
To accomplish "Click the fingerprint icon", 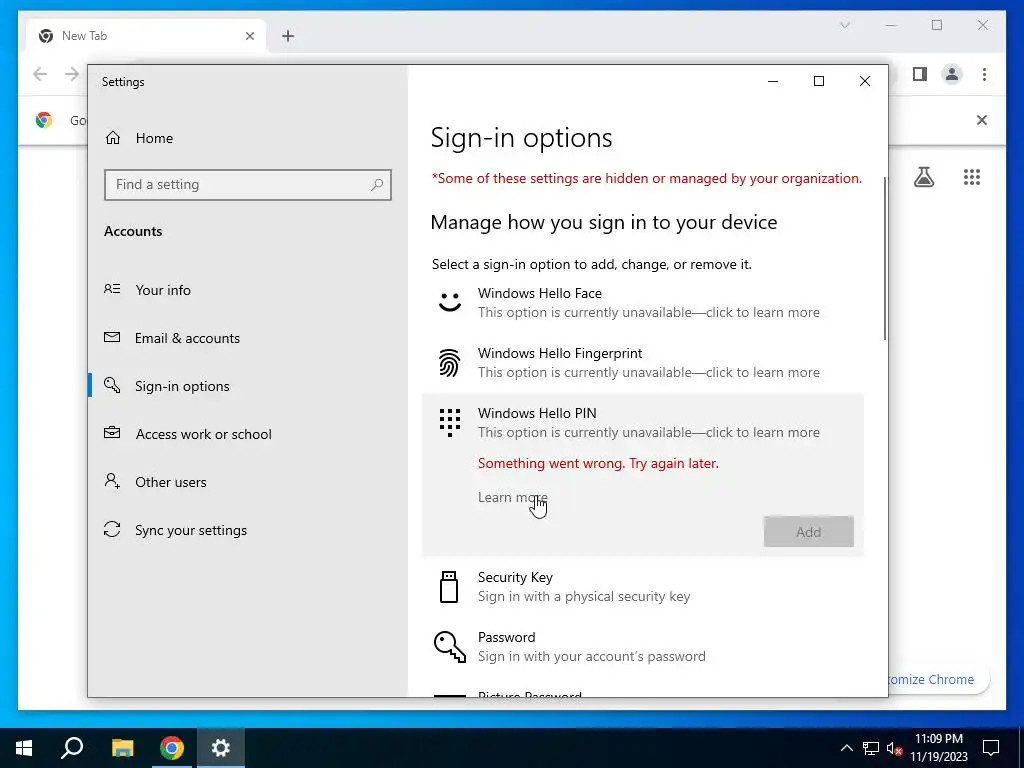I will (x=449, y=362).
